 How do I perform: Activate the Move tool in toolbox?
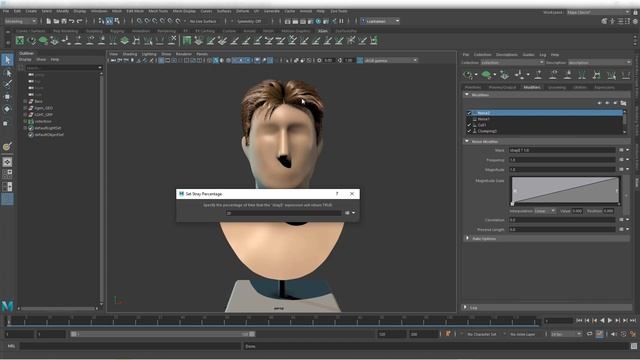(7, 97)
